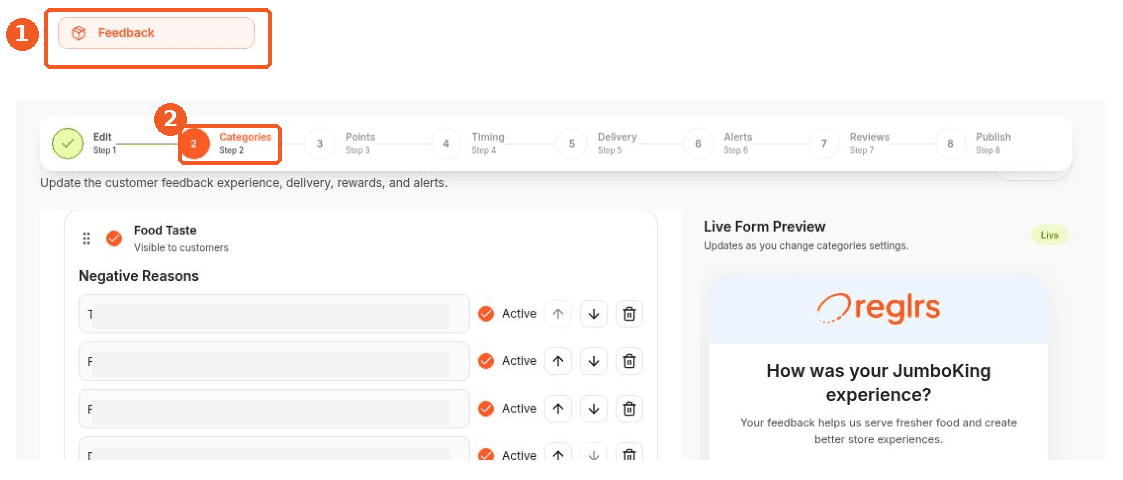Click the Live Form Preview heading
Screen dimensions: 1123x480
point(765,227)
